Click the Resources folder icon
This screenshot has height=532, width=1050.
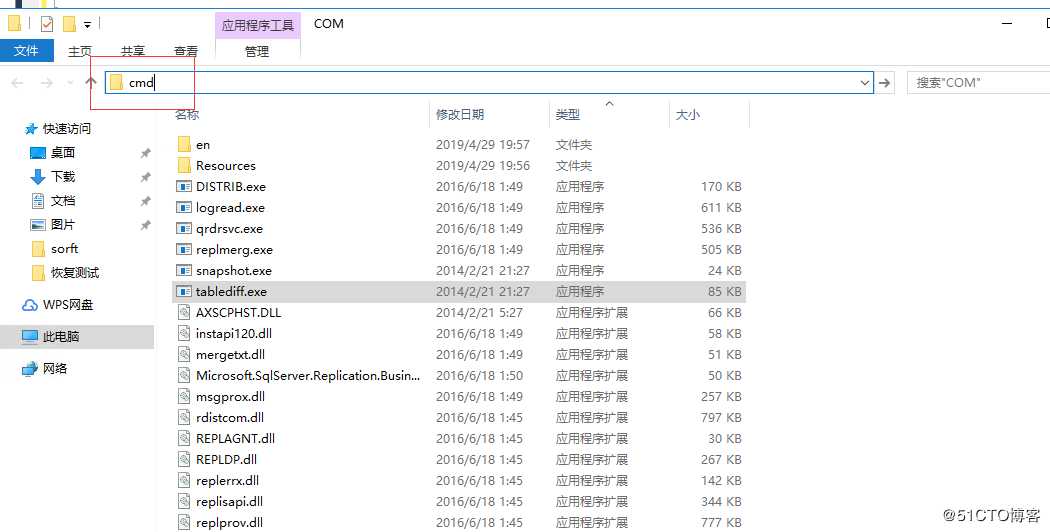[x=184, y=165]
